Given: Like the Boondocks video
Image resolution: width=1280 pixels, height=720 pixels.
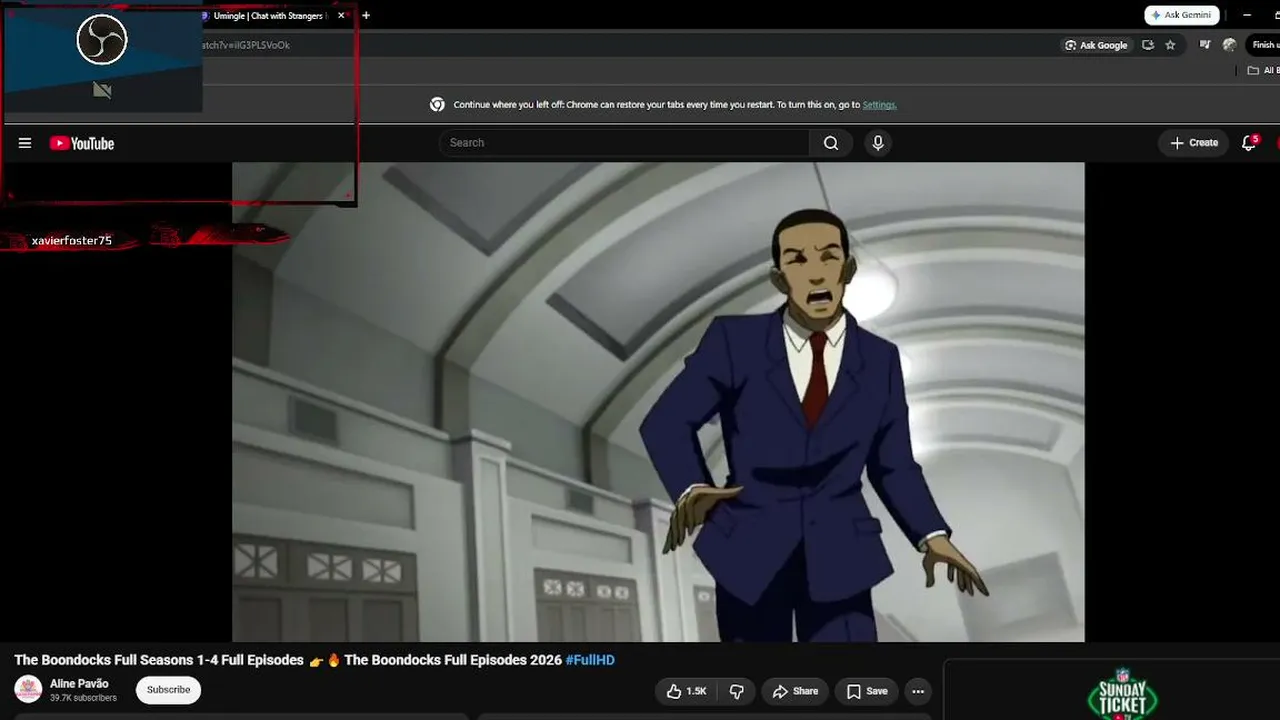Looking at the screenshot, I should pos(687,691).
